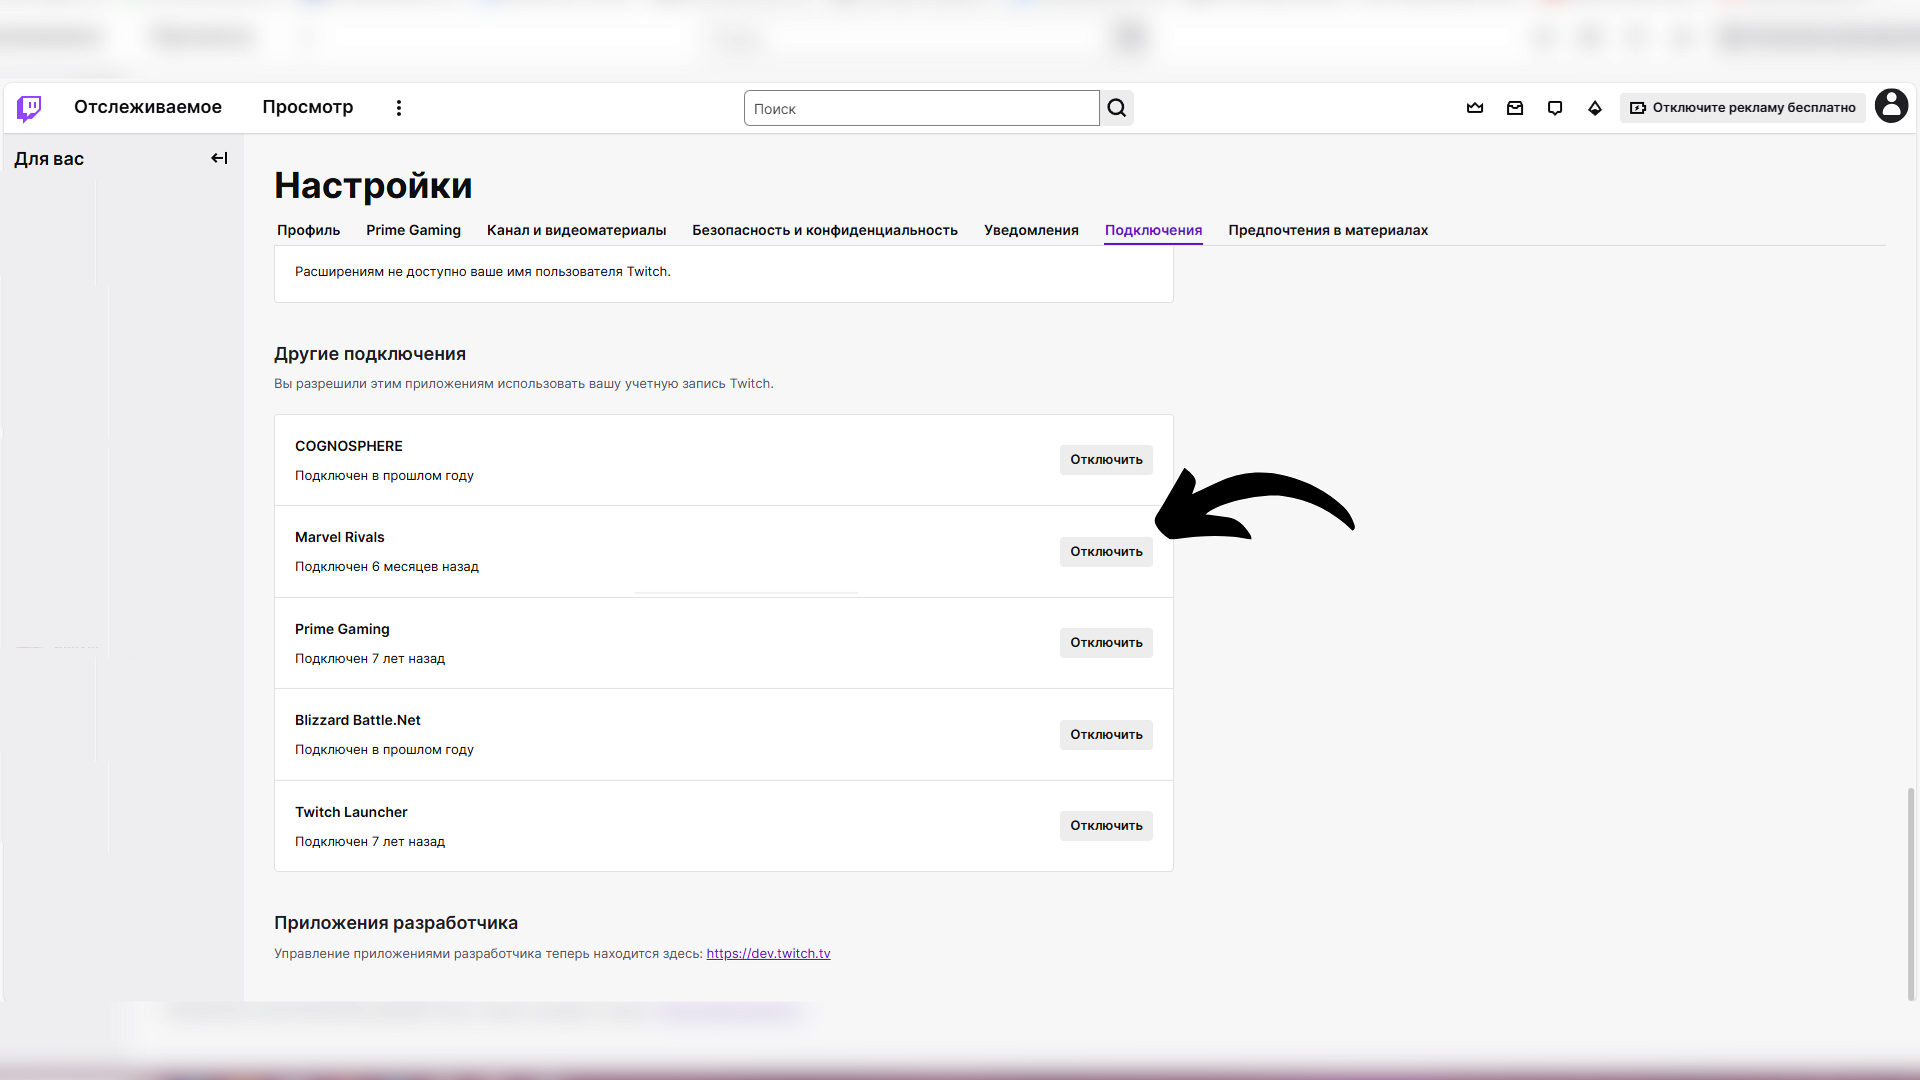Click the 'Другие подключения' heading
Viewport: 1920px width, 1080px height.
coord(370,354)
